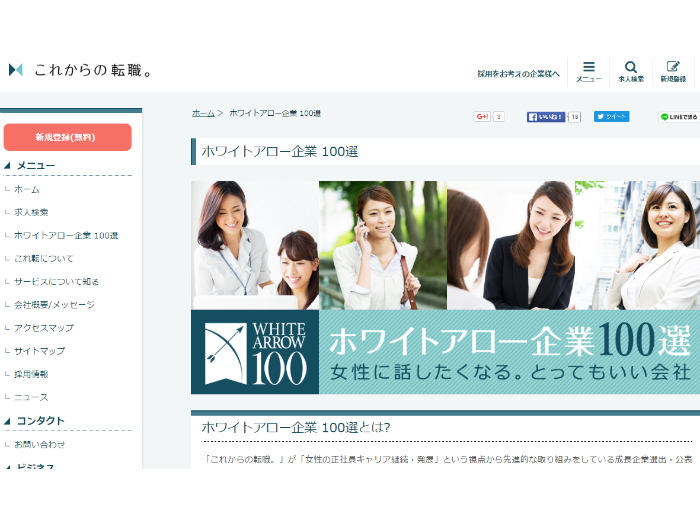This screenshot has width=700, height=525.
Task: Select ホーム in the sidebar menu
Action: tap(27, 189)
